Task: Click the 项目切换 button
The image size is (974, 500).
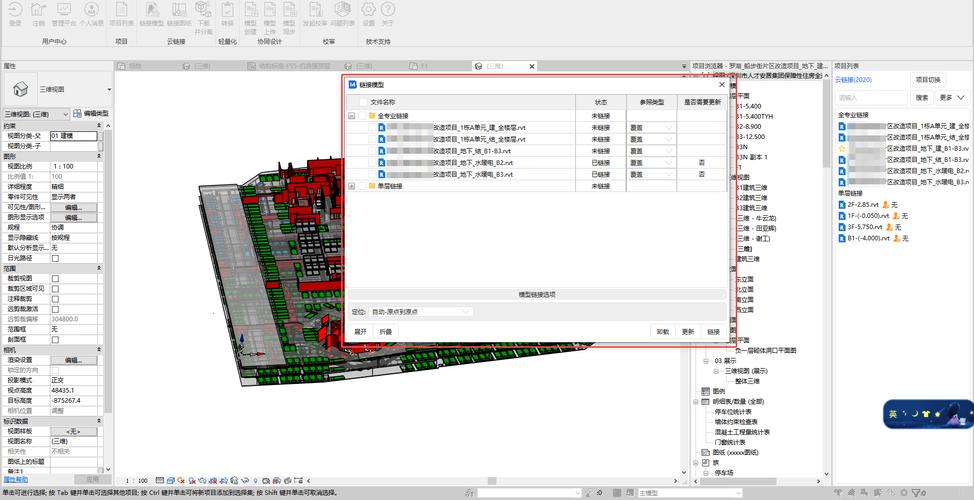Action: pyautogui.click(x=927, y=80)
